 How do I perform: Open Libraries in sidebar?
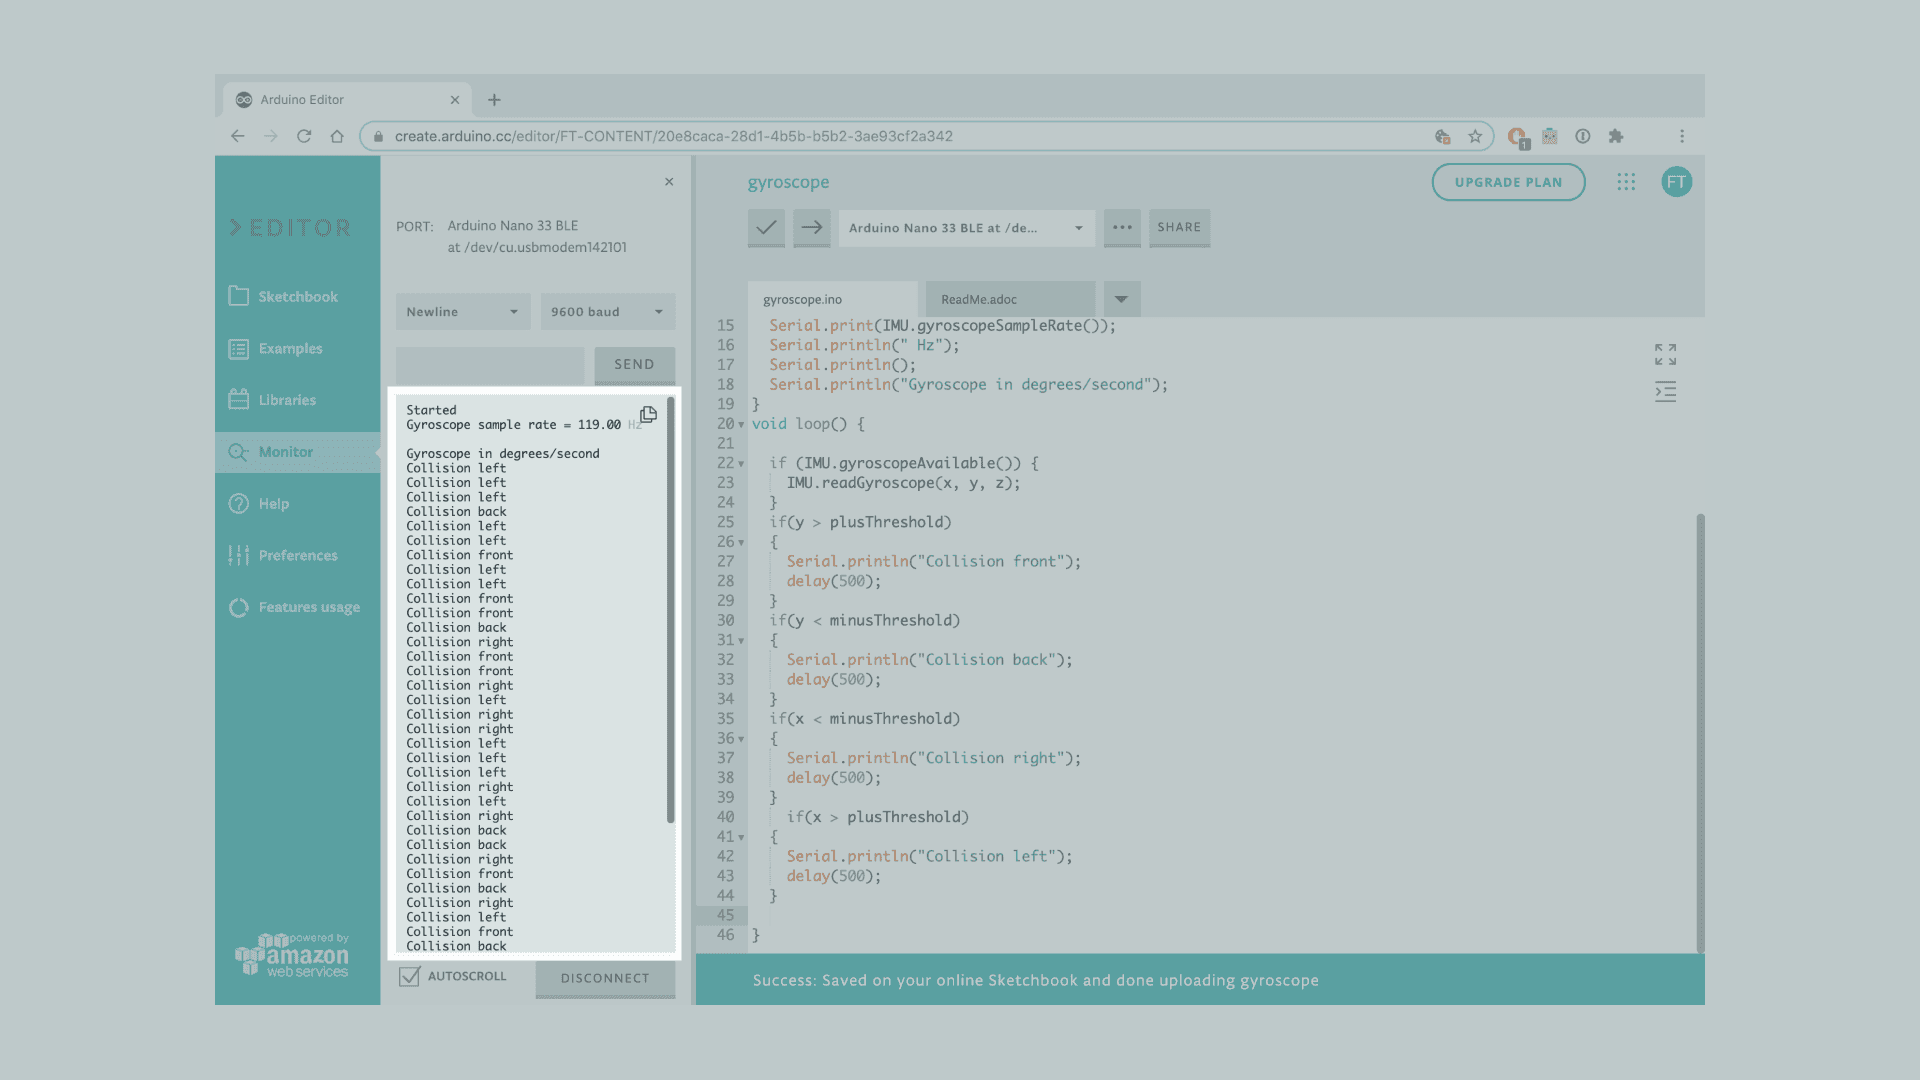(286, 400)
